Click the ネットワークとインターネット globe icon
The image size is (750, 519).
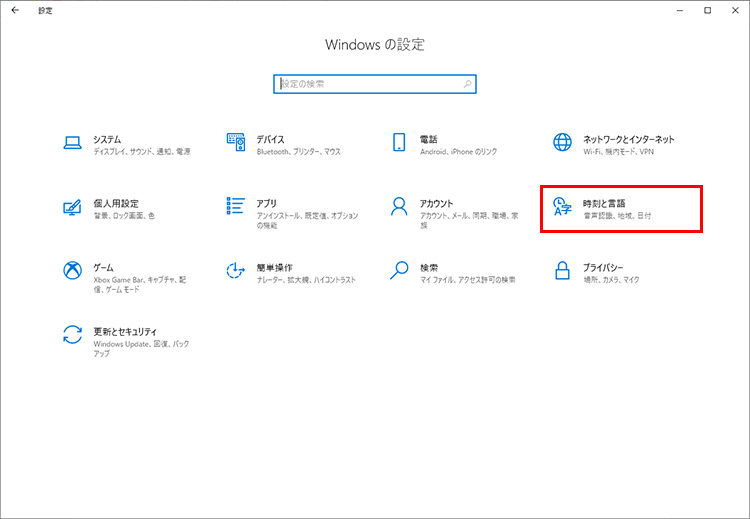563,143
